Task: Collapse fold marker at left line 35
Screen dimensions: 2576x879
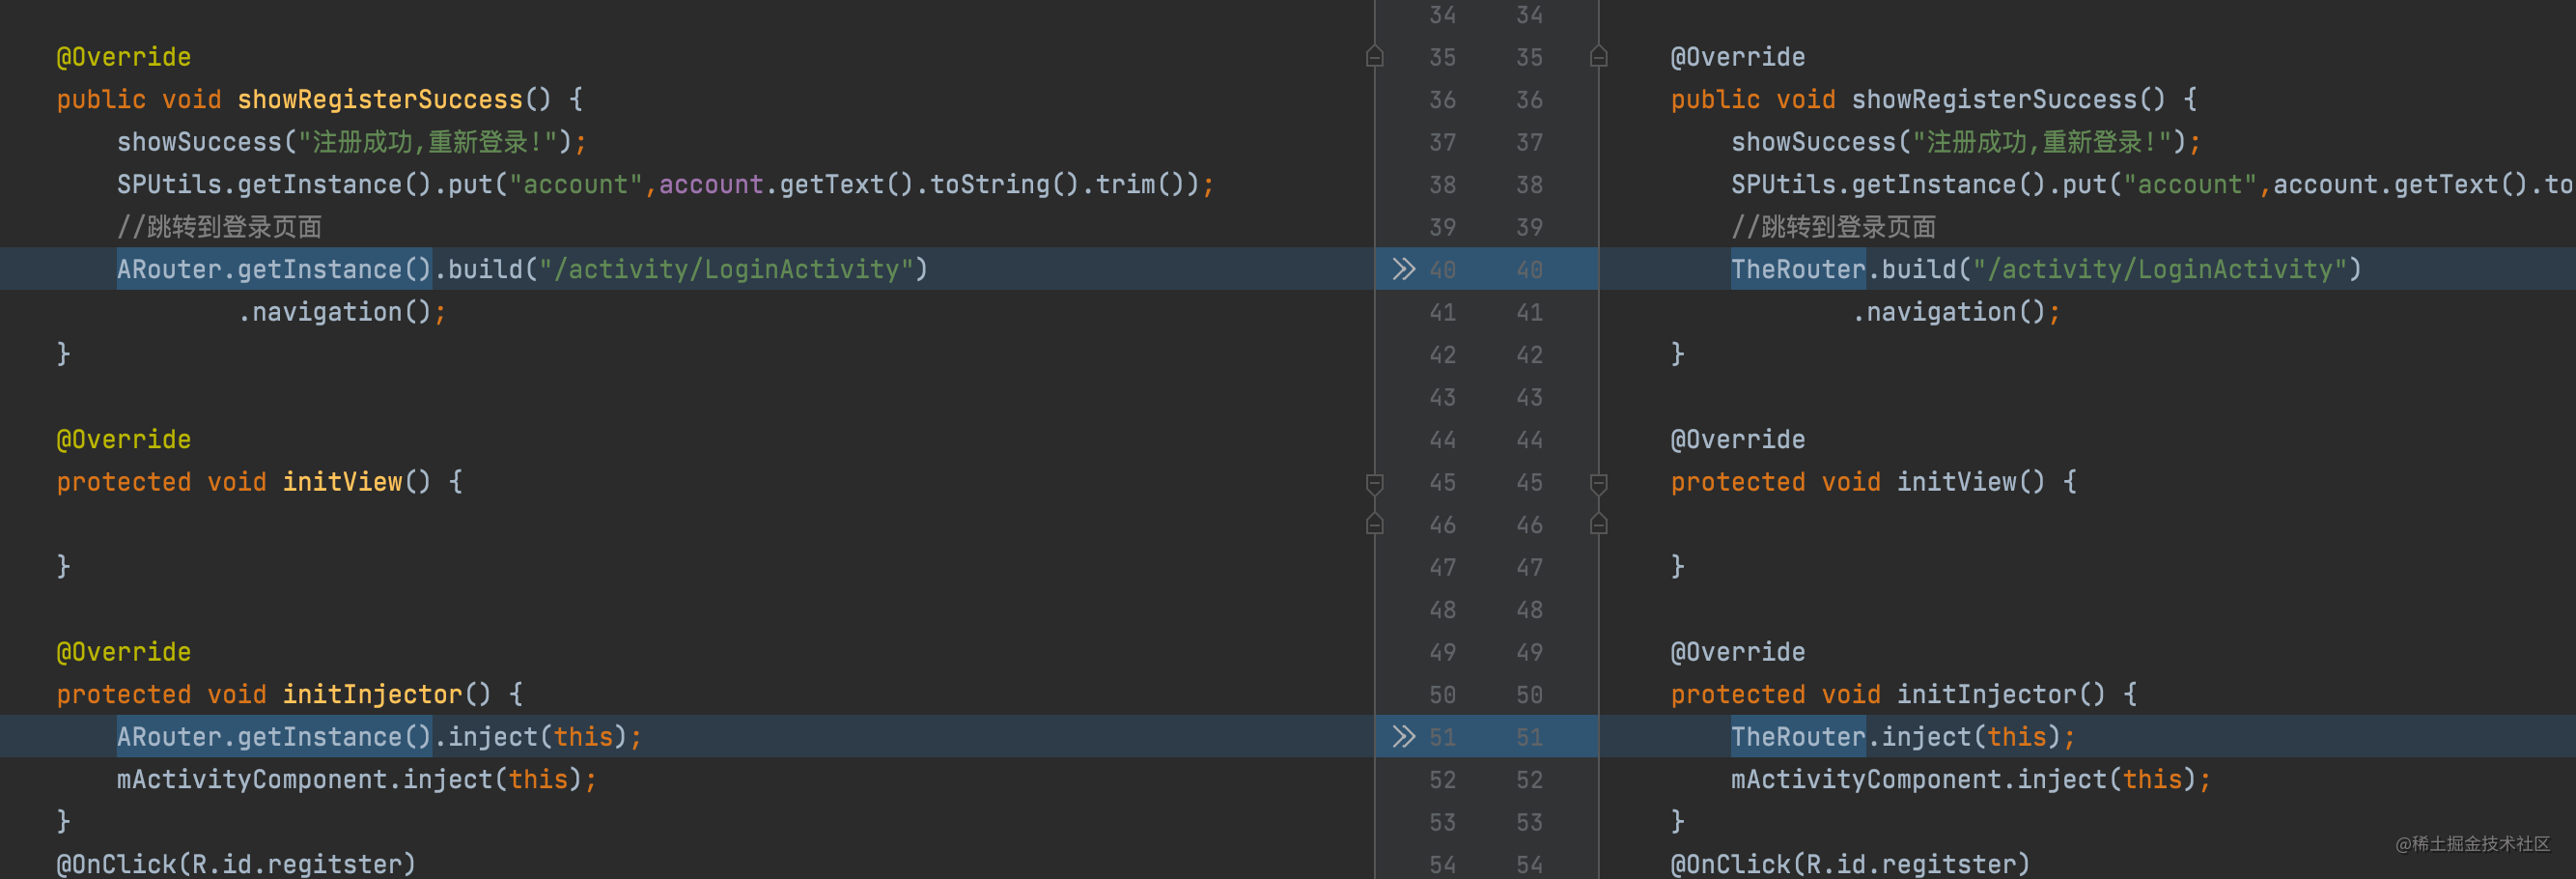Action: coord(1375,57)
